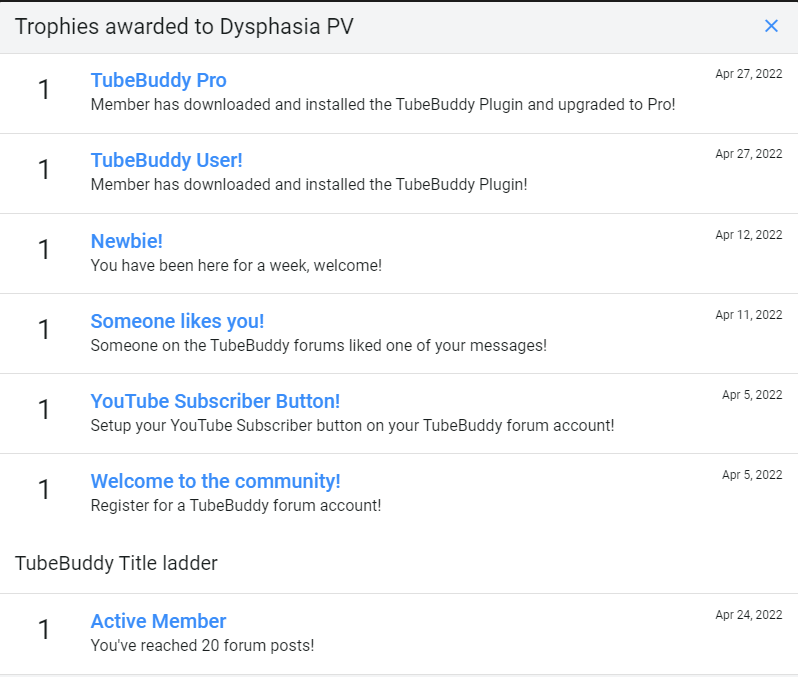The height and width of the screenshot is (677, 798).
Task: Click the Apr 27, 2022 date beside TubeBuddy Pro
Action: (748, 74)
